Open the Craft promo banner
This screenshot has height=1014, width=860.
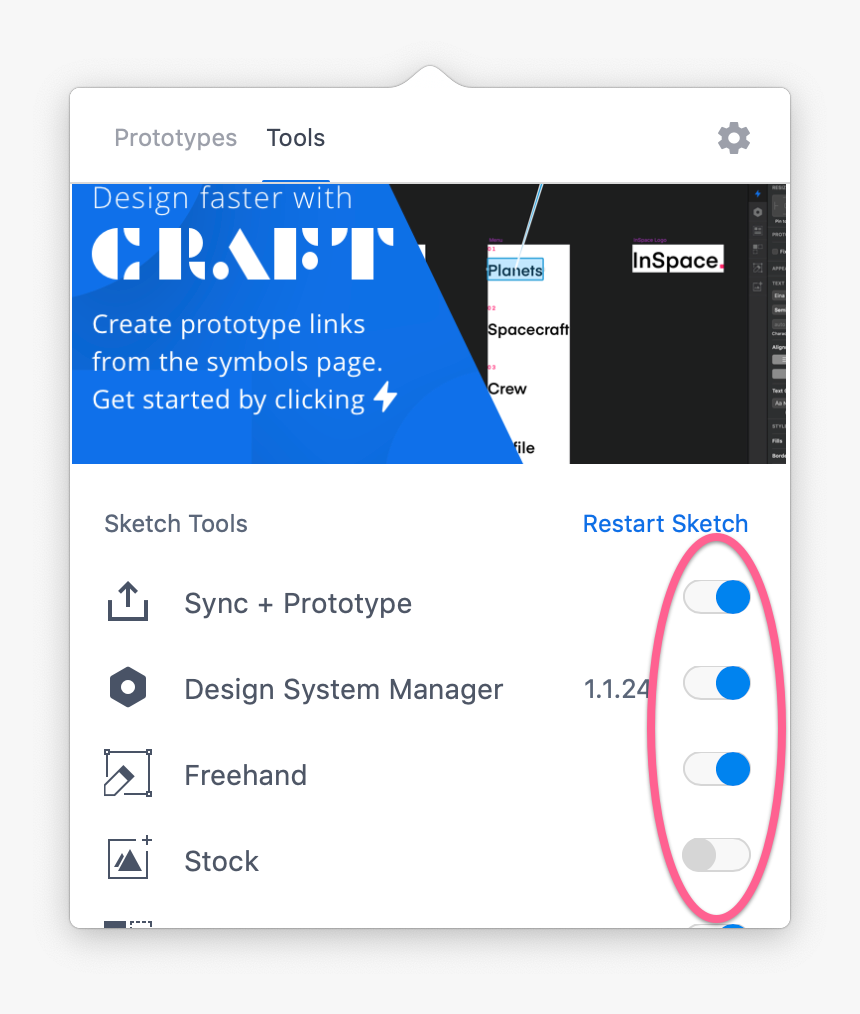(x=429, y=324)
